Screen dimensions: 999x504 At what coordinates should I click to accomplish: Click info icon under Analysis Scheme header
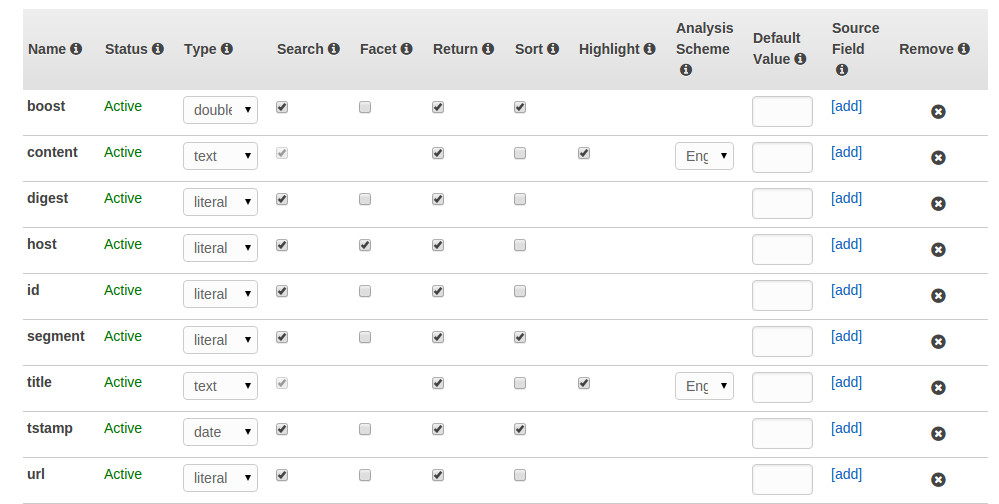686,70
